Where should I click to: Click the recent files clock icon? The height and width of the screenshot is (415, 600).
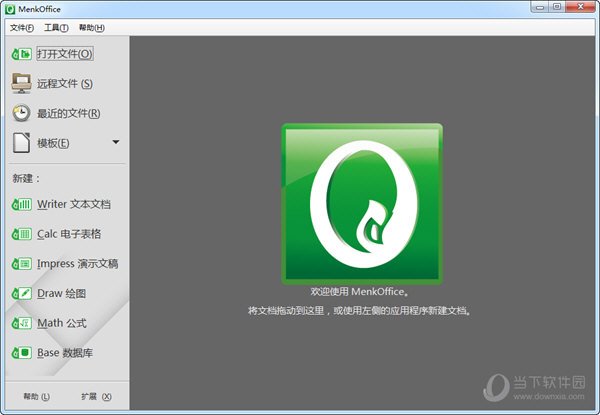21,113
